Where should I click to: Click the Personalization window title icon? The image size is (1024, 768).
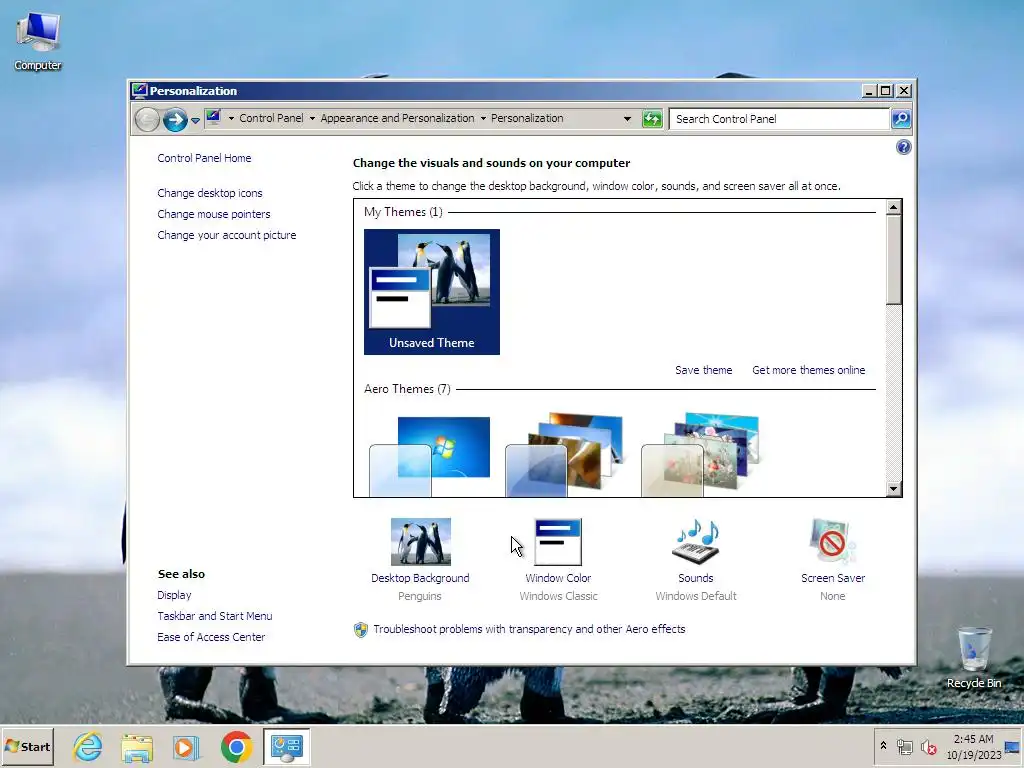[x=139, y=91]
